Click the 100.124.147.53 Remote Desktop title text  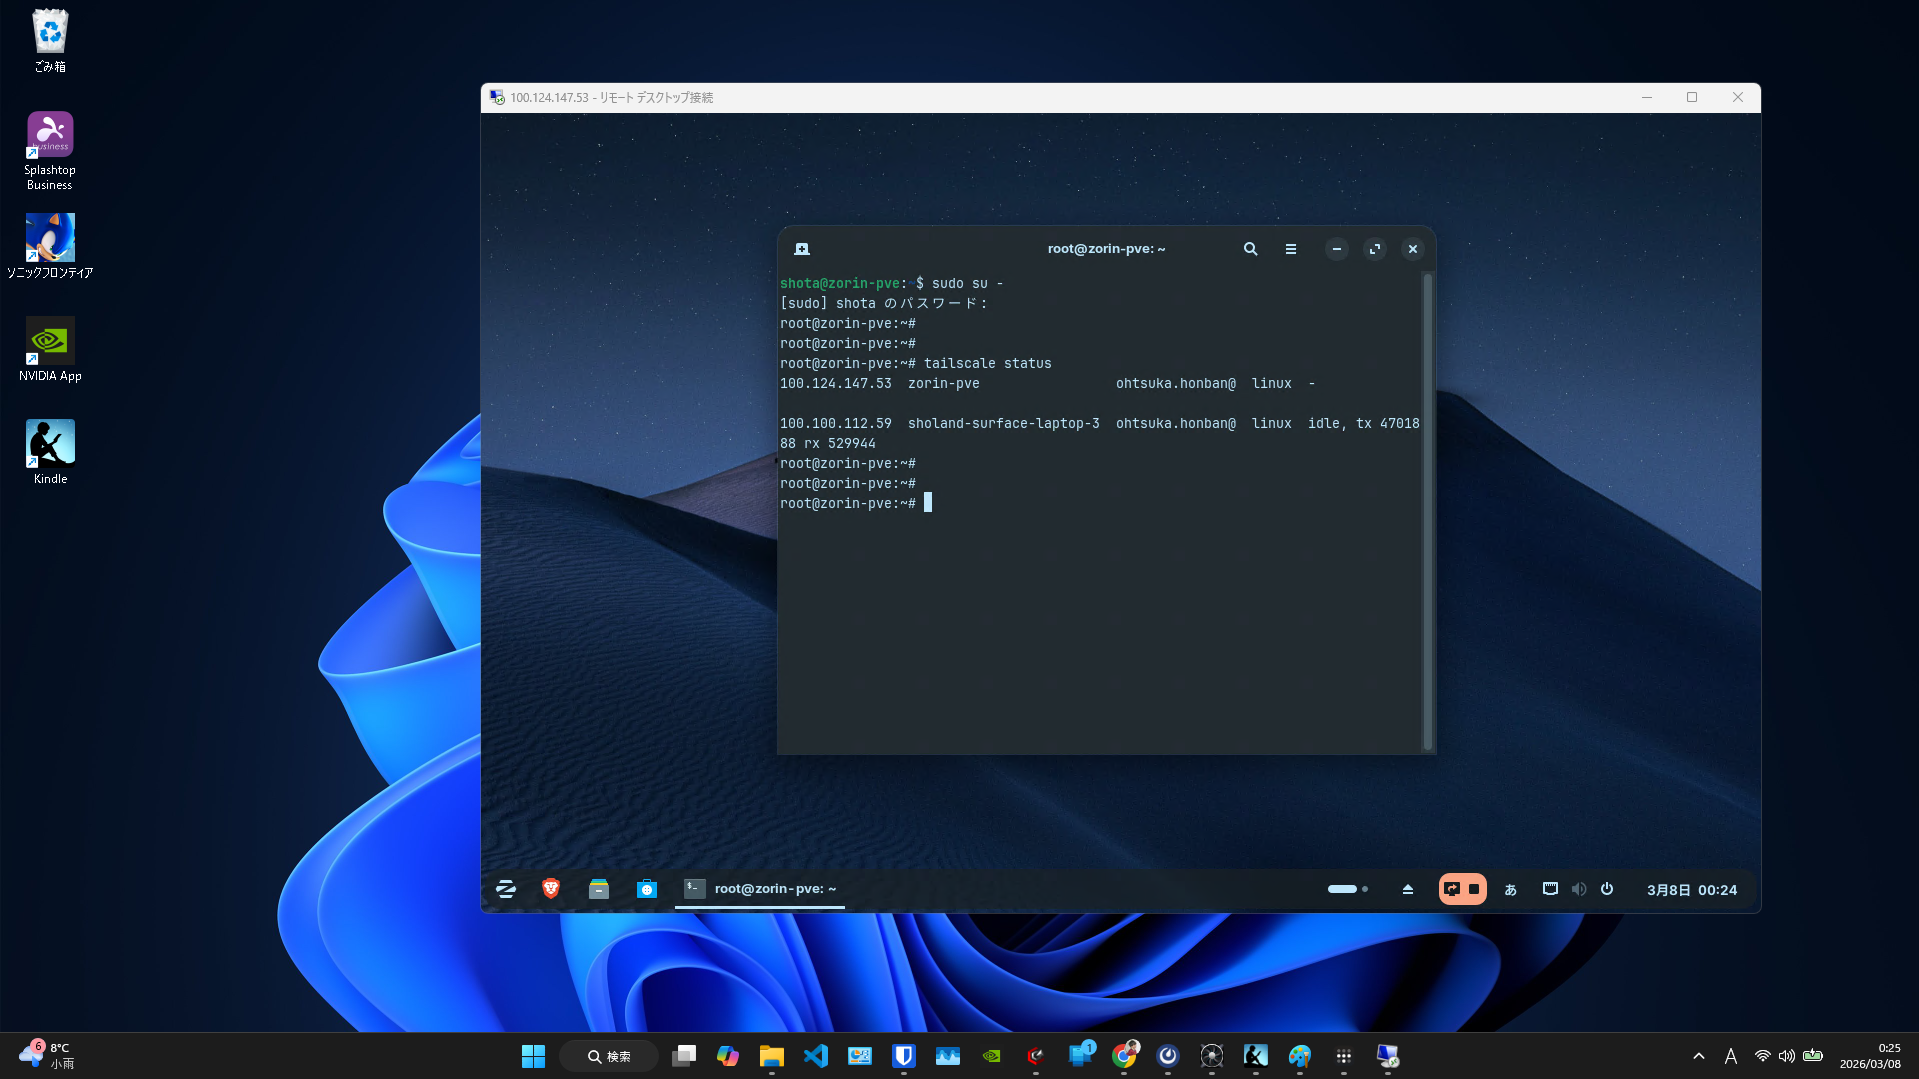point(612,98)
